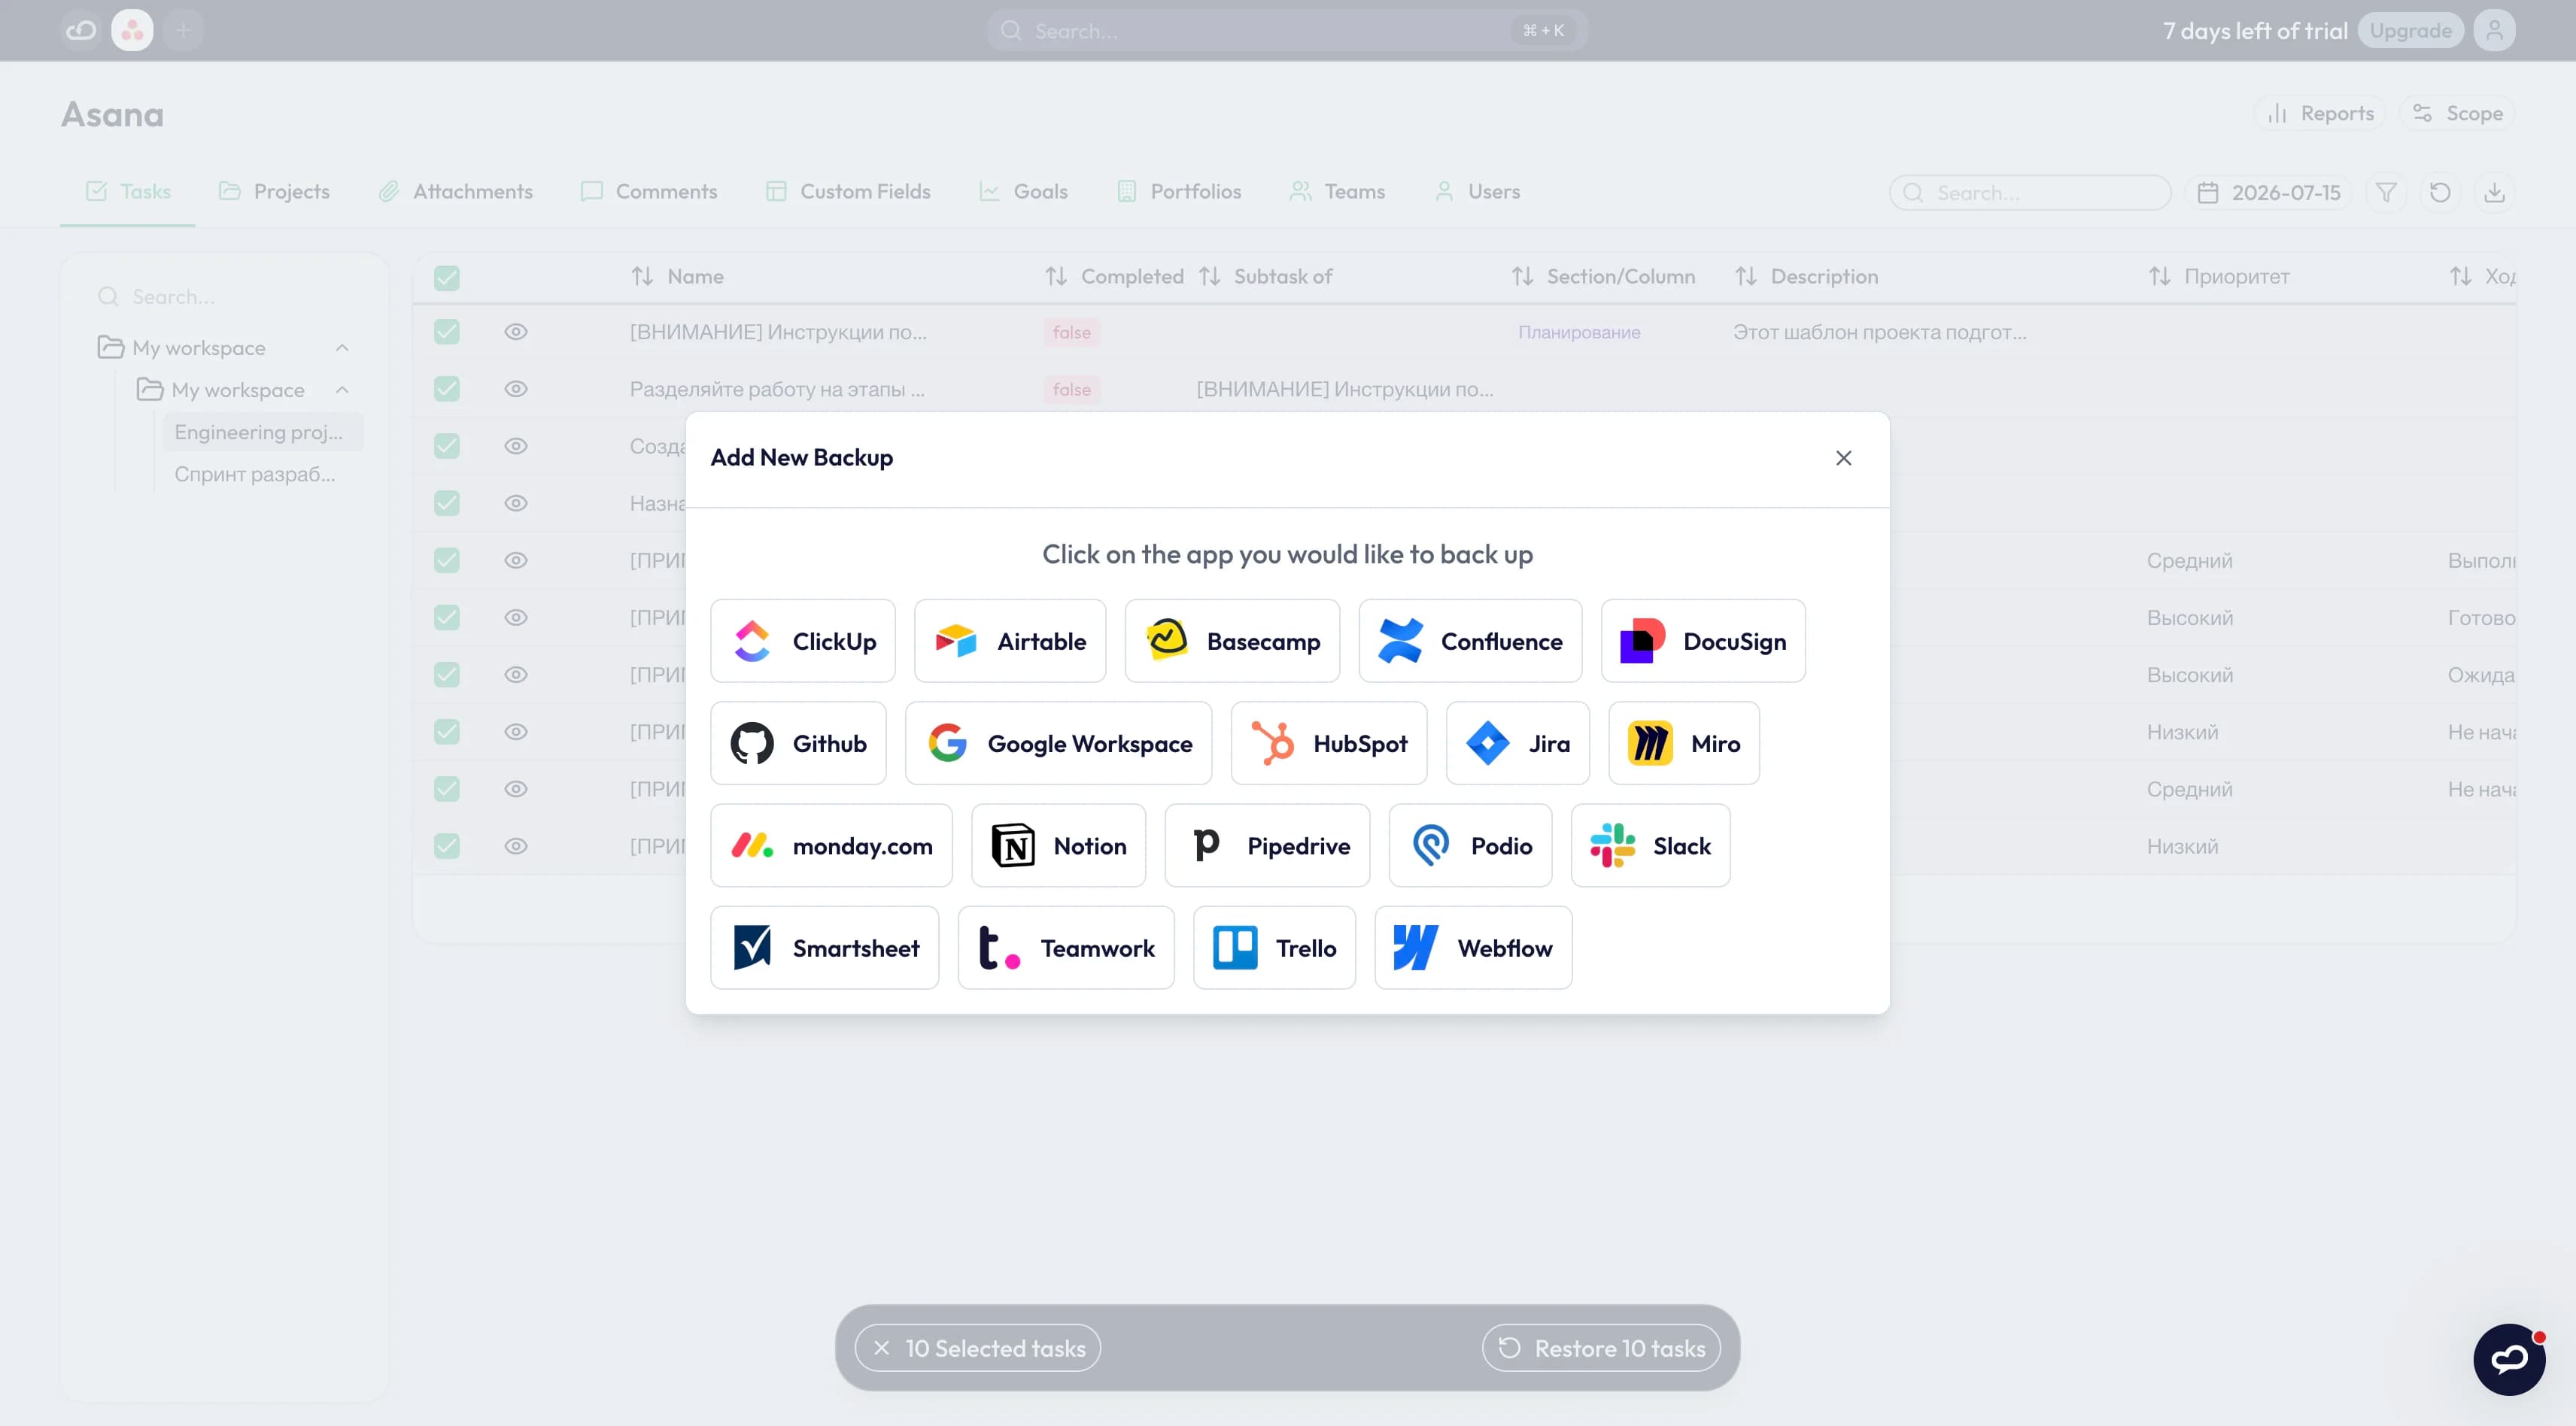Screen dimensions: 2576x1426
Task: Collapse the nested My workspace folder
Action: (x=342, y=390)
